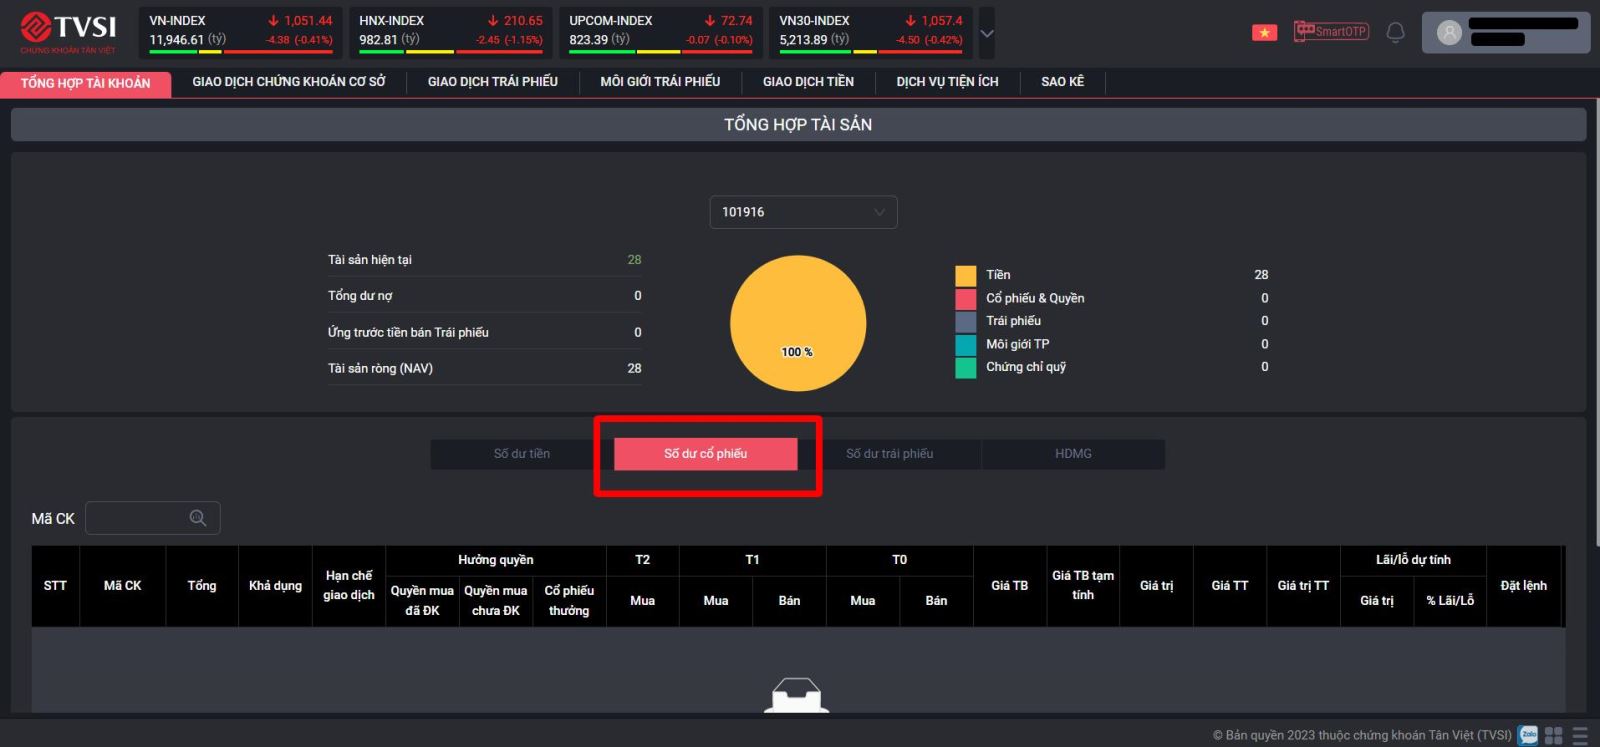Open DỊCH VỤ TIỆN ÍCH menu
The image size is (1600, 747).
pos(947,82)
